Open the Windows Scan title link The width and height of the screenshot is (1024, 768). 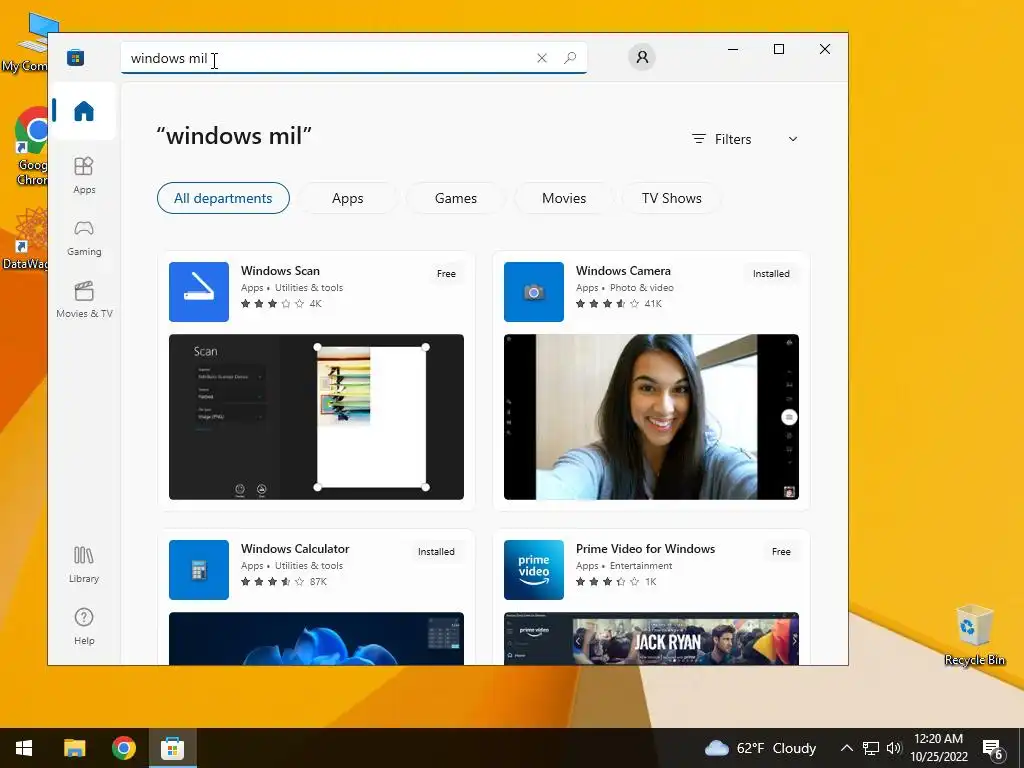point(280,270)
